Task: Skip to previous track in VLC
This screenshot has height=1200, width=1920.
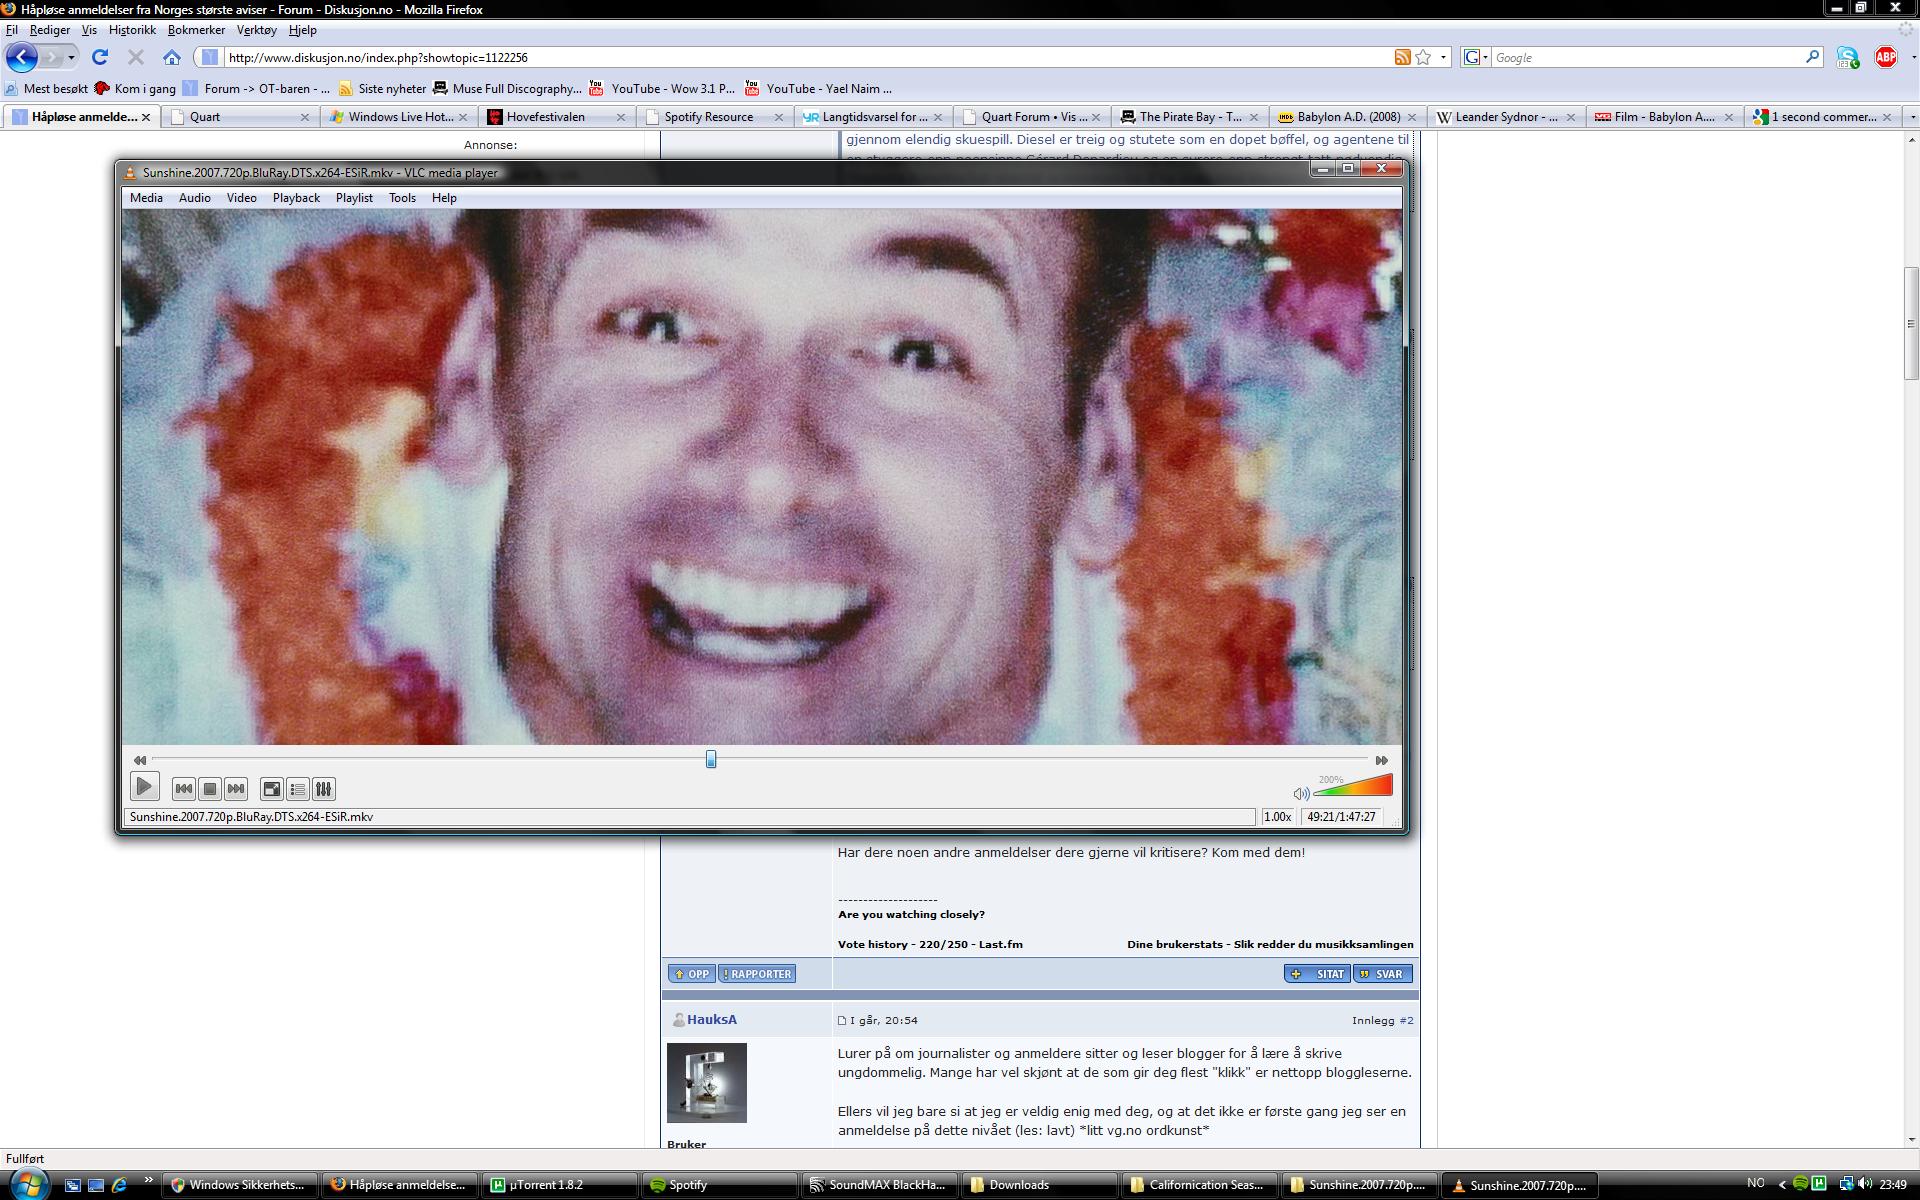Action: pyautogui.click(x=183, y=789)
